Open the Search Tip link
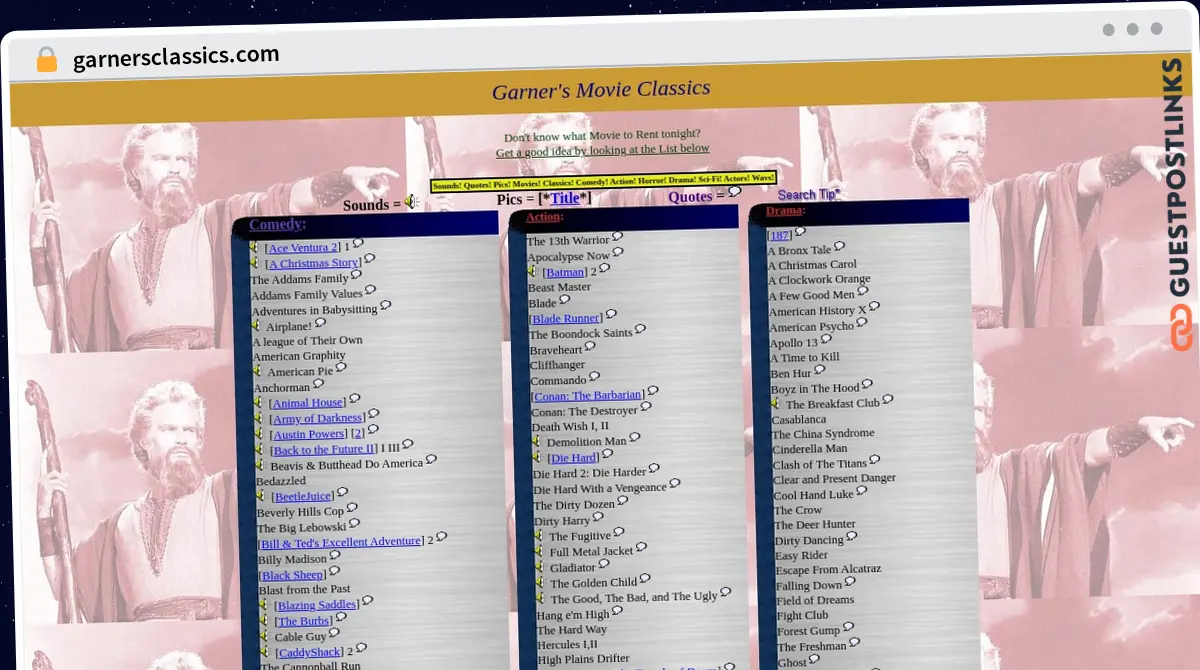This screenshot has height=670, width=1200. [808, 194]
